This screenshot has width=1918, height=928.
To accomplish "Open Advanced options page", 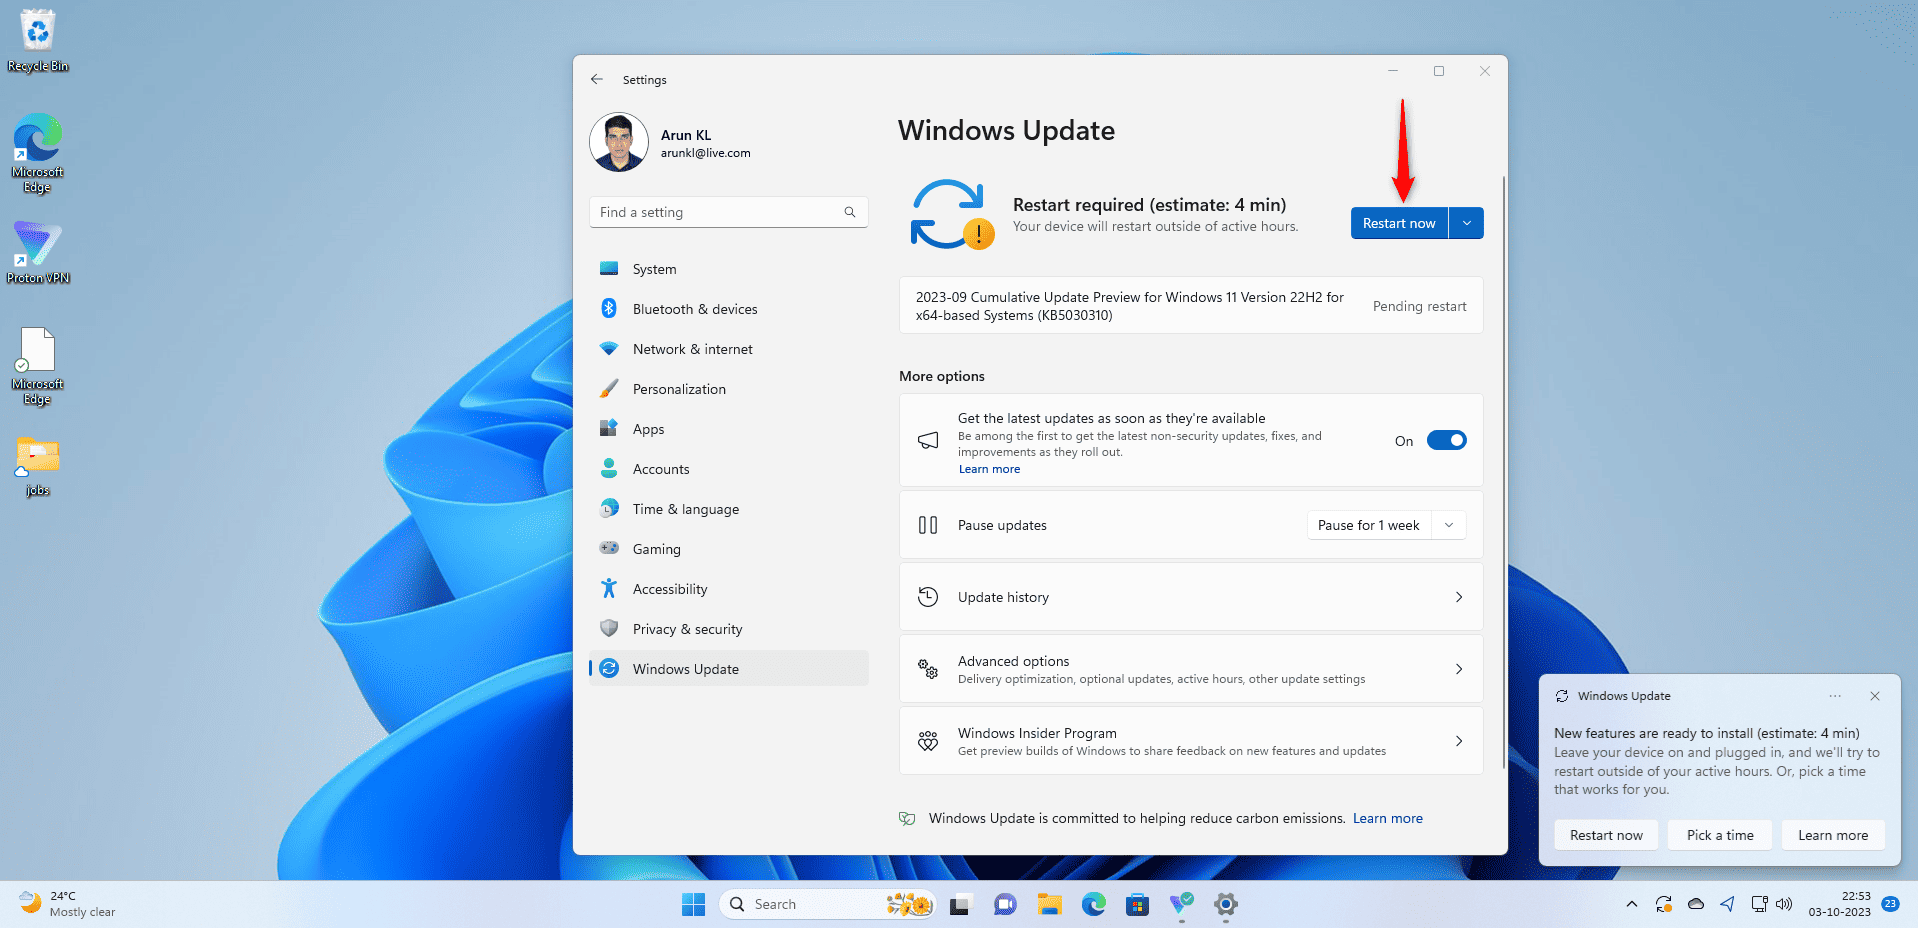I will [x=1190, y=669].
